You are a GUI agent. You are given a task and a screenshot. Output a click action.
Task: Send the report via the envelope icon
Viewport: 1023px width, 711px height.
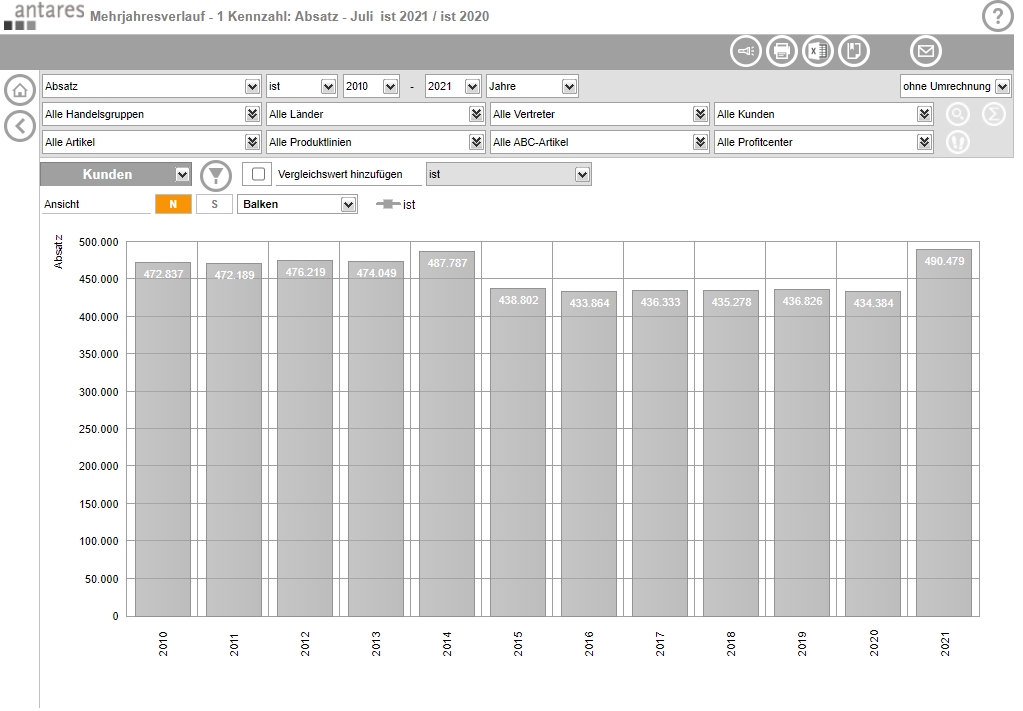(x=925, y=51)
